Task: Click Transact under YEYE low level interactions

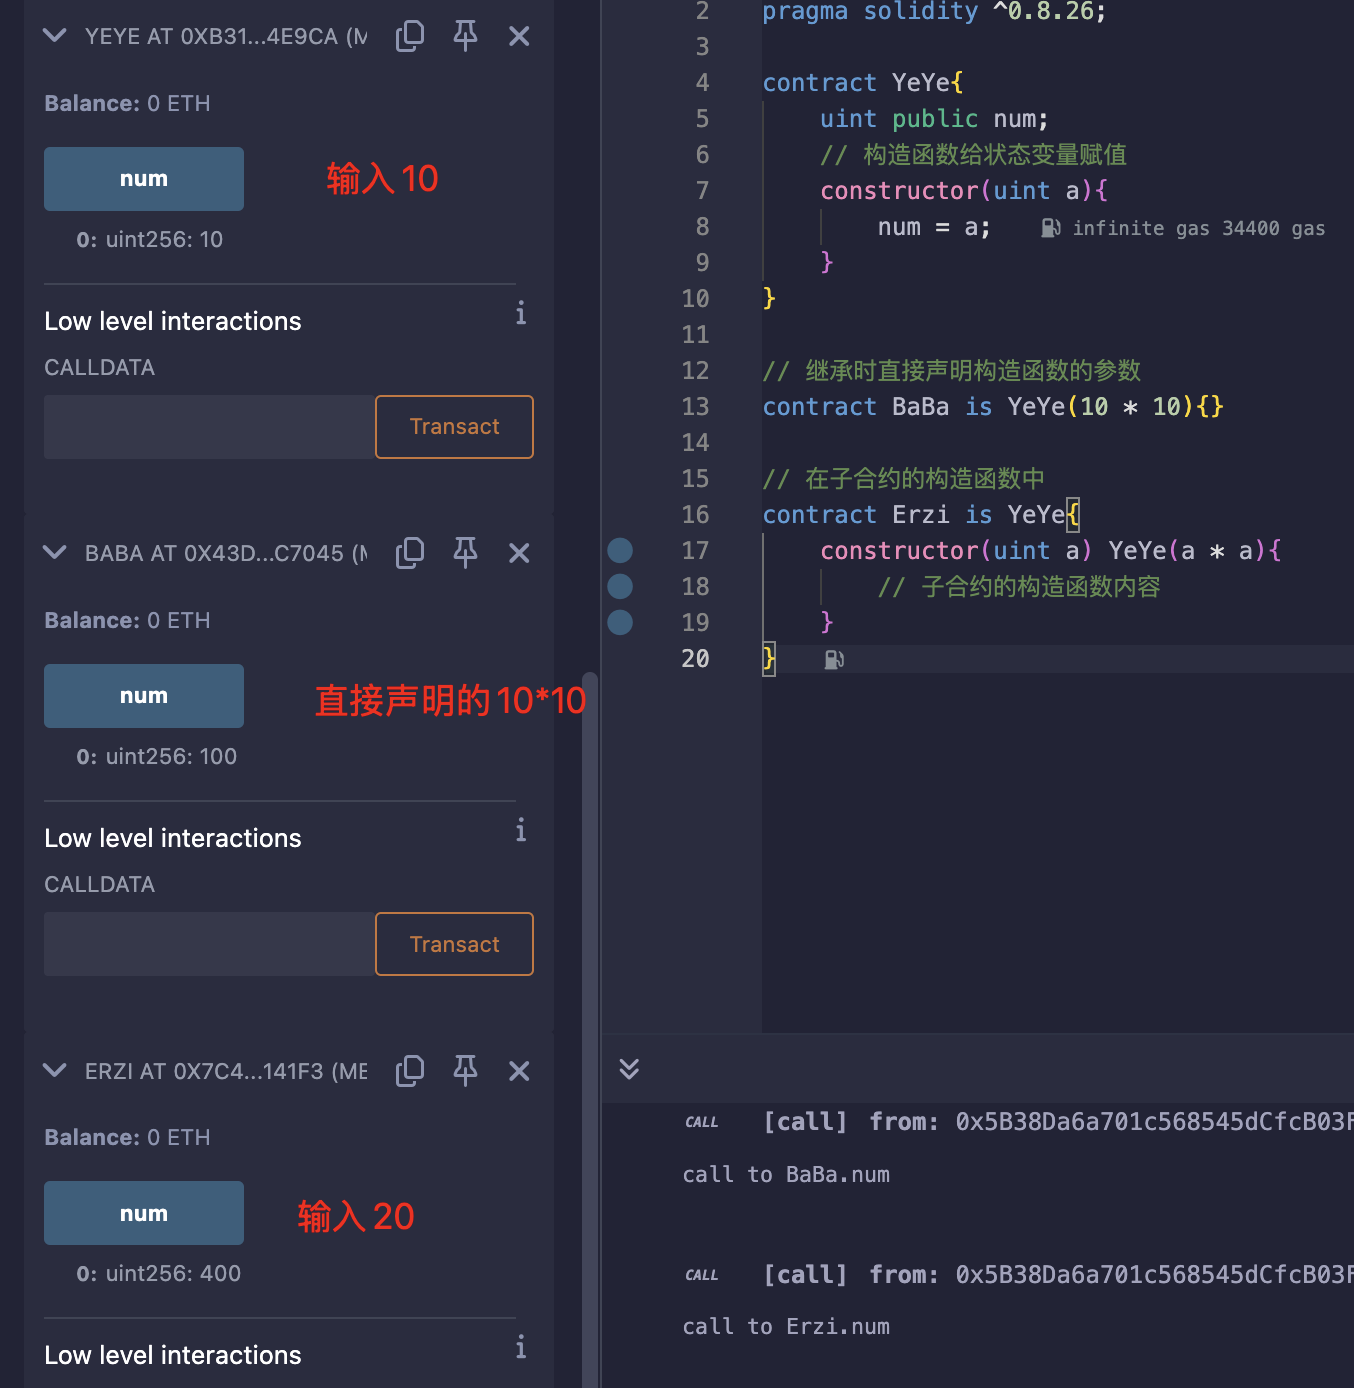Action: click(454, 427)
